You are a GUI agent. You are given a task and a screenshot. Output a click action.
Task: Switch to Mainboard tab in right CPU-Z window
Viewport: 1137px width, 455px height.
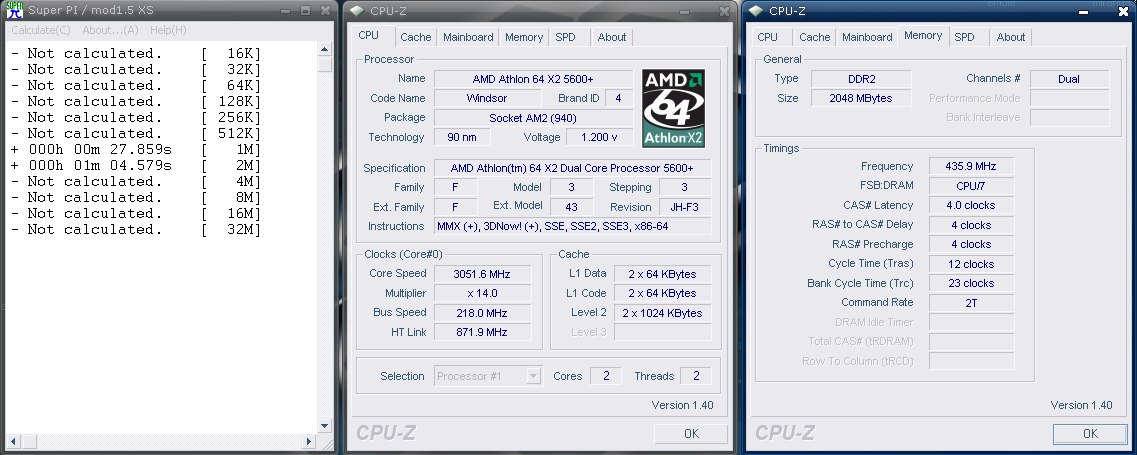867,37
